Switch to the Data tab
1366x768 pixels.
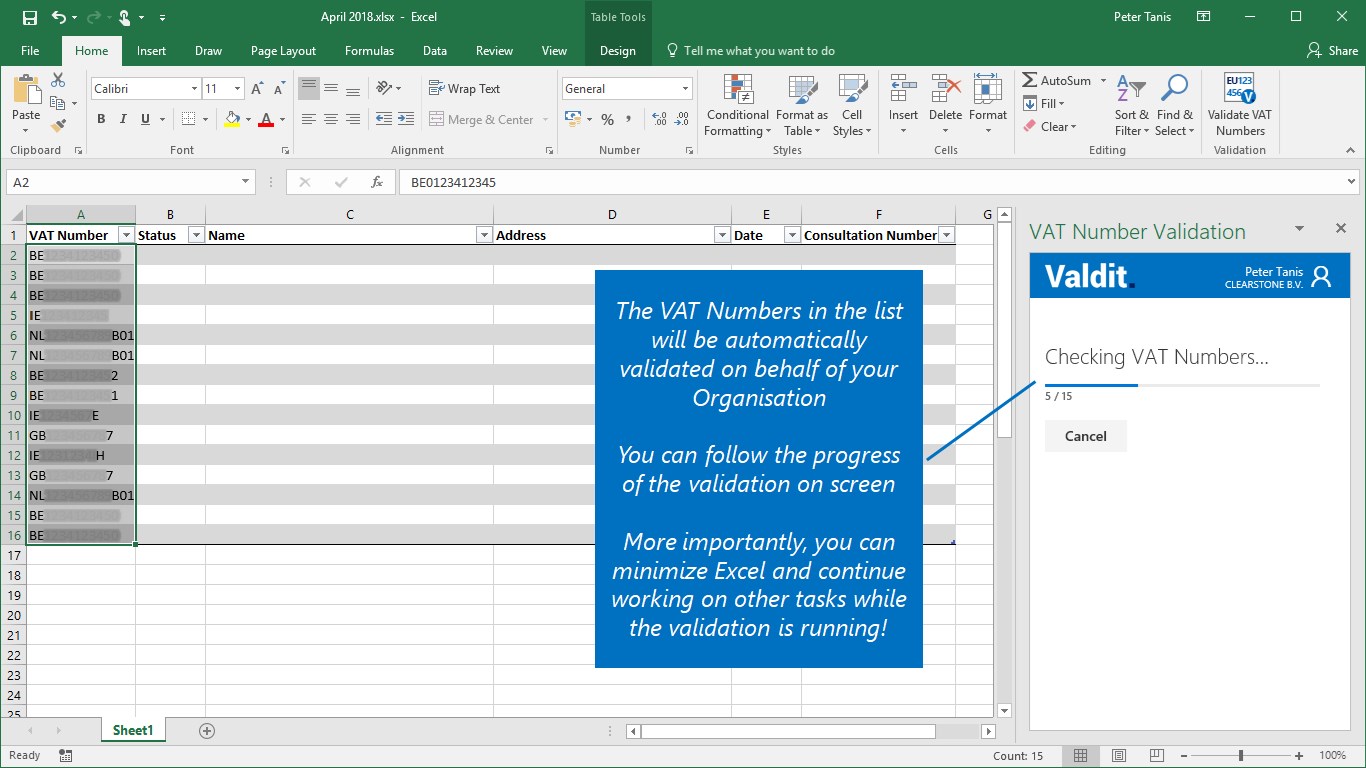(434, 51)
